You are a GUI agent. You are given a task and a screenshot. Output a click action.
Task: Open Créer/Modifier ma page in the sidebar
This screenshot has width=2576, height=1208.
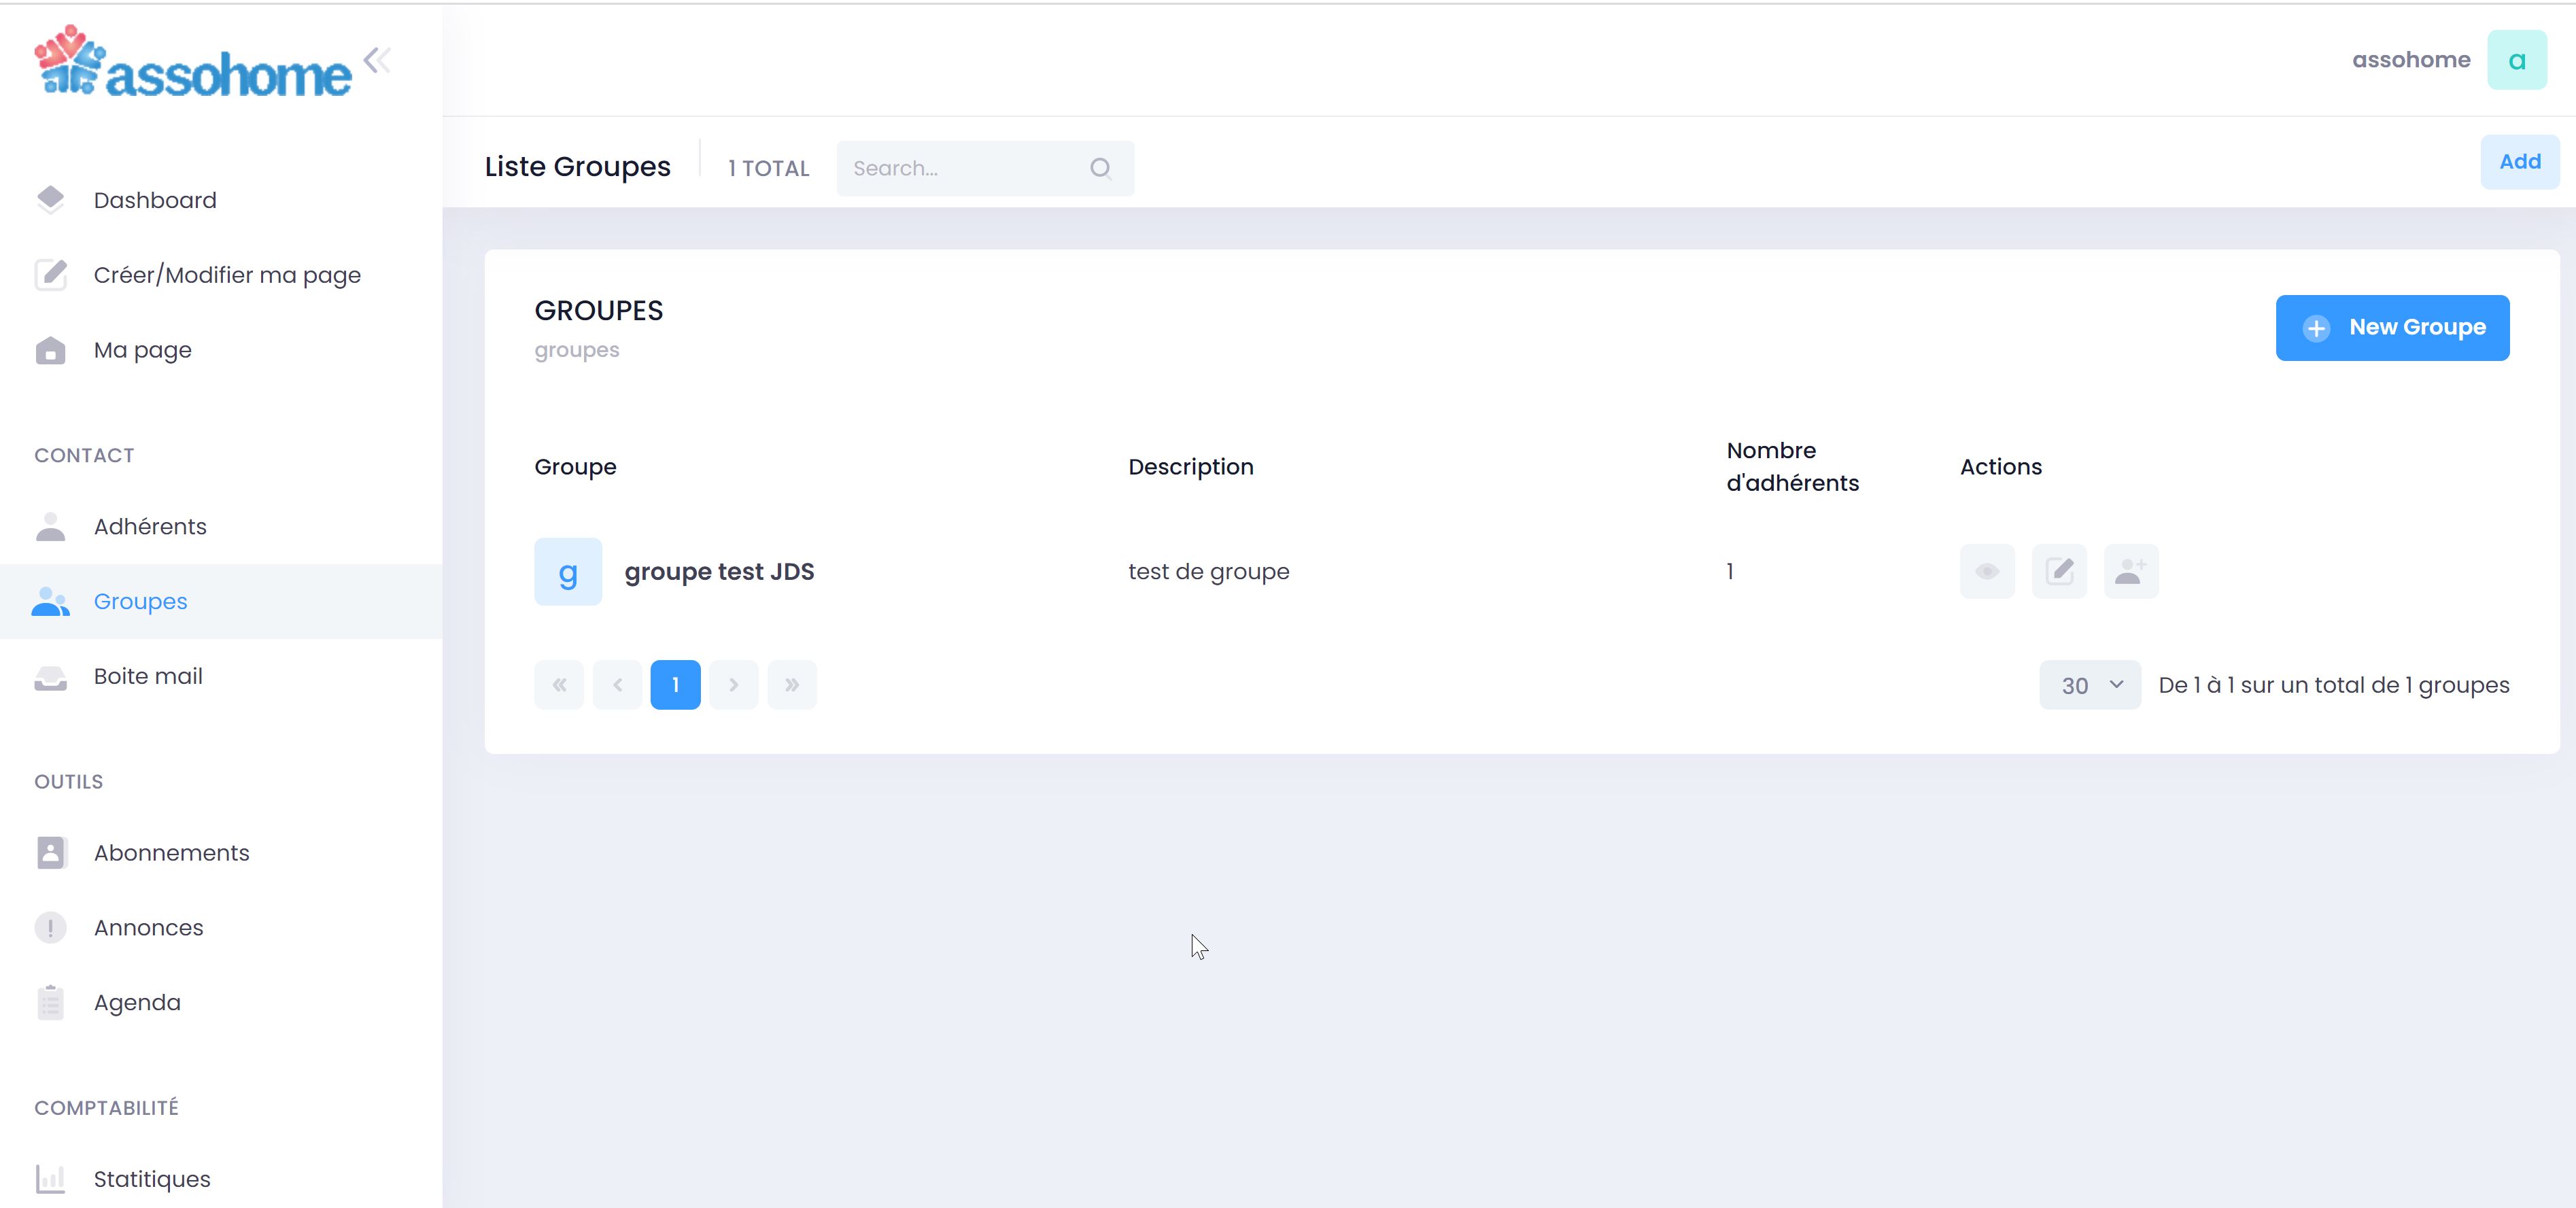click(227, 275)
